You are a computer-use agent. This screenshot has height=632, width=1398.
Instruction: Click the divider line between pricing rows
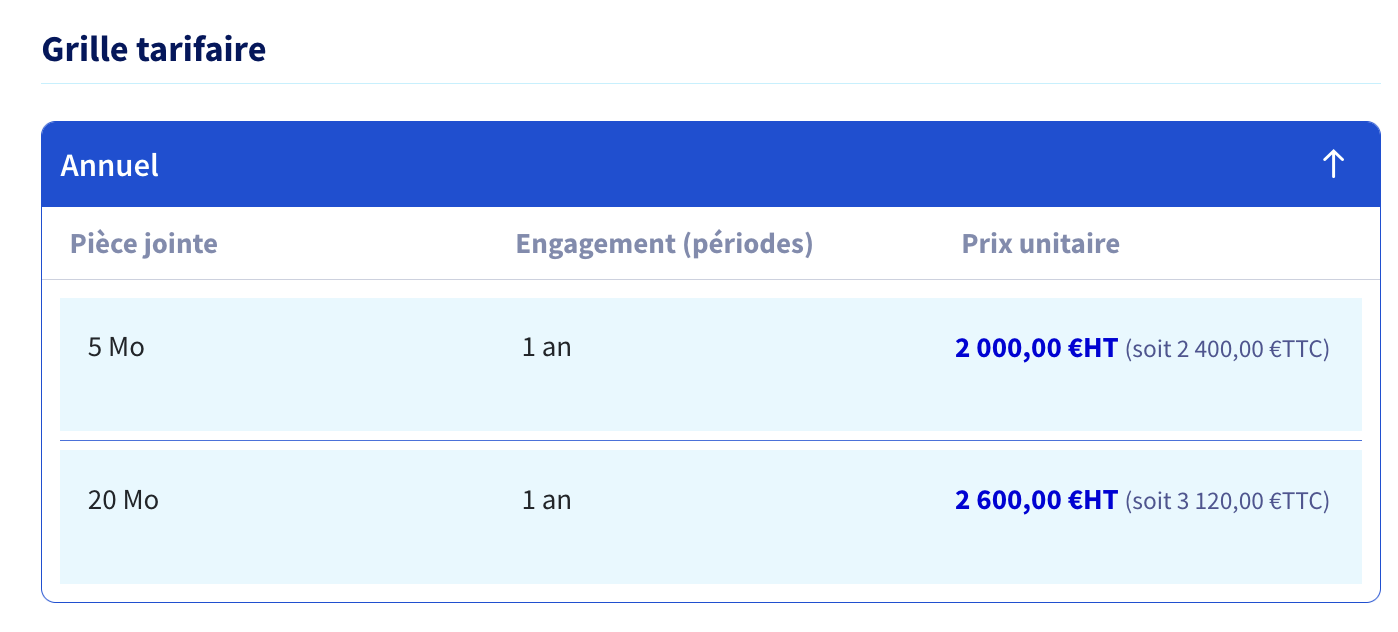(711, 440)
